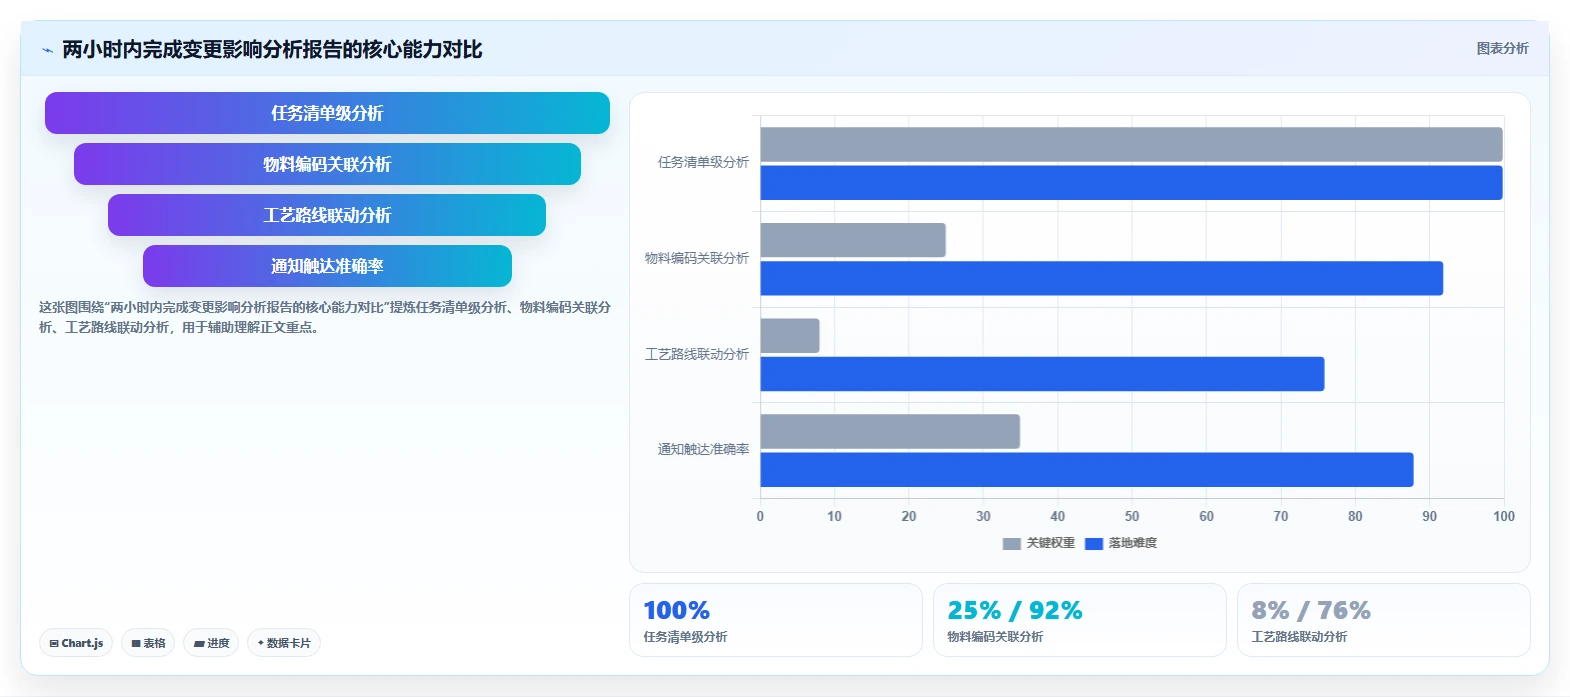Click y-axis label 物料编码关联分析
The height and width of the screenshot is (697, 1570).
tap(697, 258)
